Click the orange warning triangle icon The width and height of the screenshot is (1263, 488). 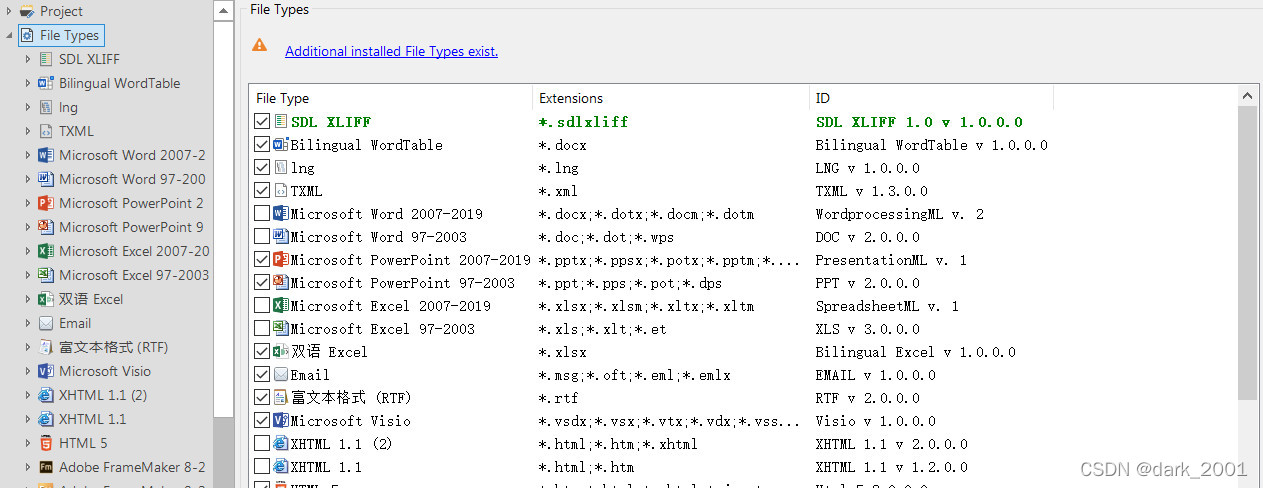coord(259,45)
